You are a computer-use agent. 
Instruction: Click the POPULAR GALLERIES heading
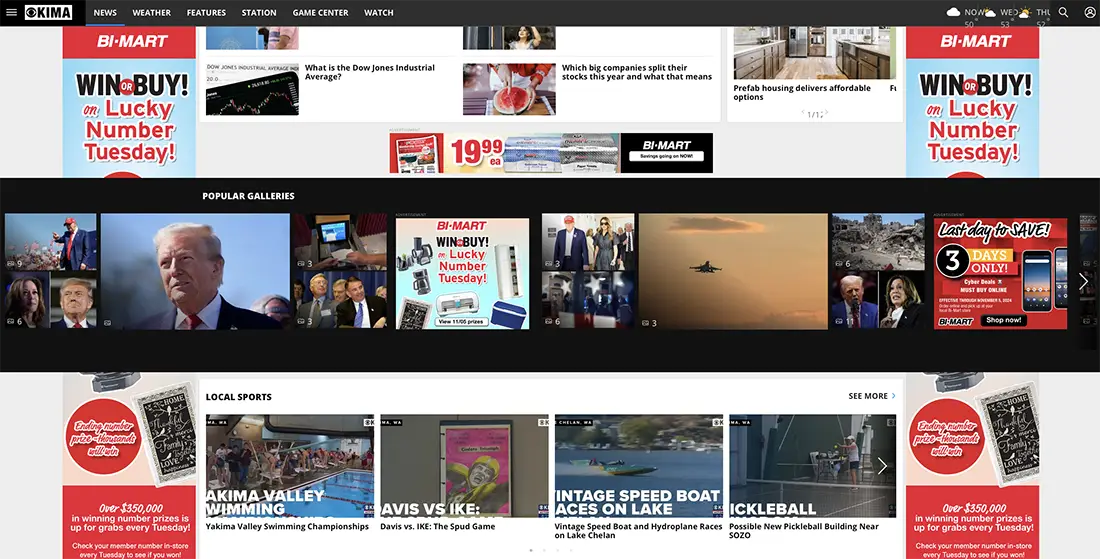click(x=248, y=196)
